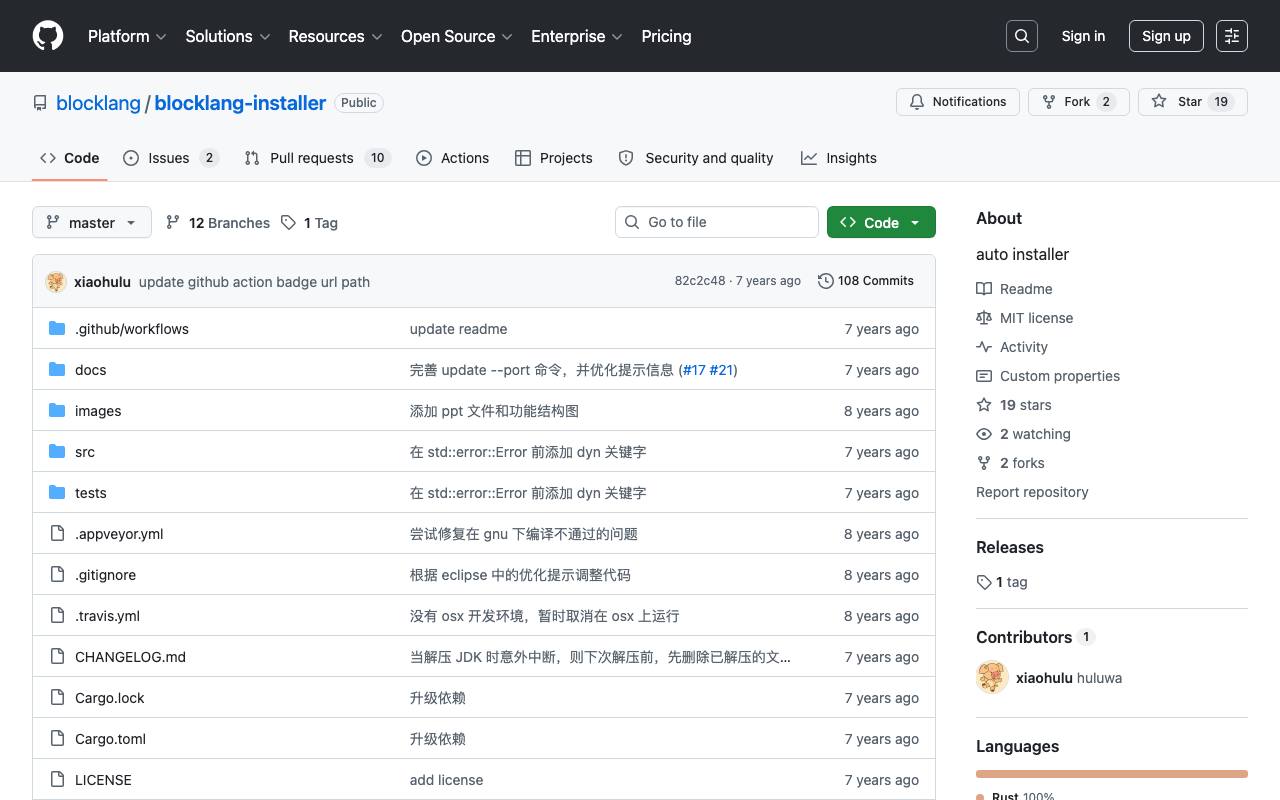The image size is (1280, 800).
Task: Focus the Go to file field
Action: [717, 222]
